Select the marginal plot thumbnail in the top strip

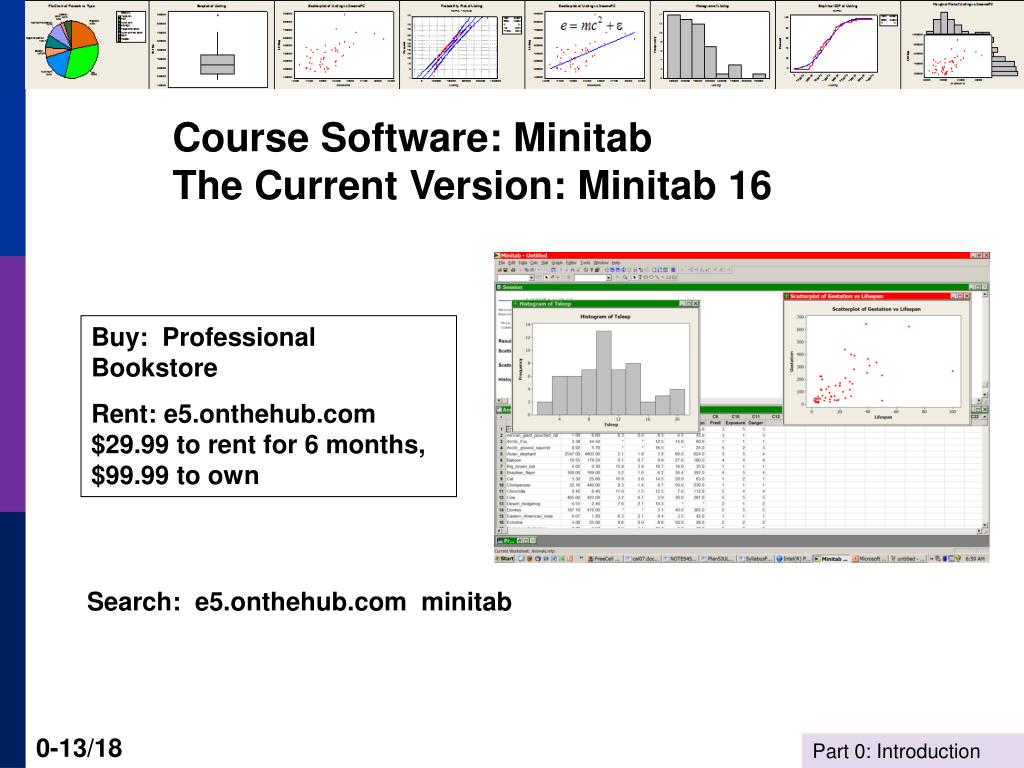[x=962, y=44]
